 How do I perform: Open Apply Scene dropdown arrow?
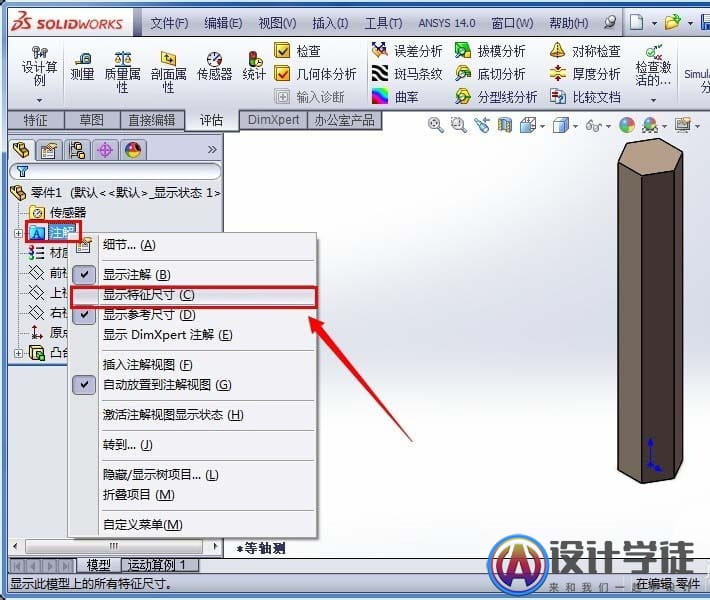click(664, 126)
